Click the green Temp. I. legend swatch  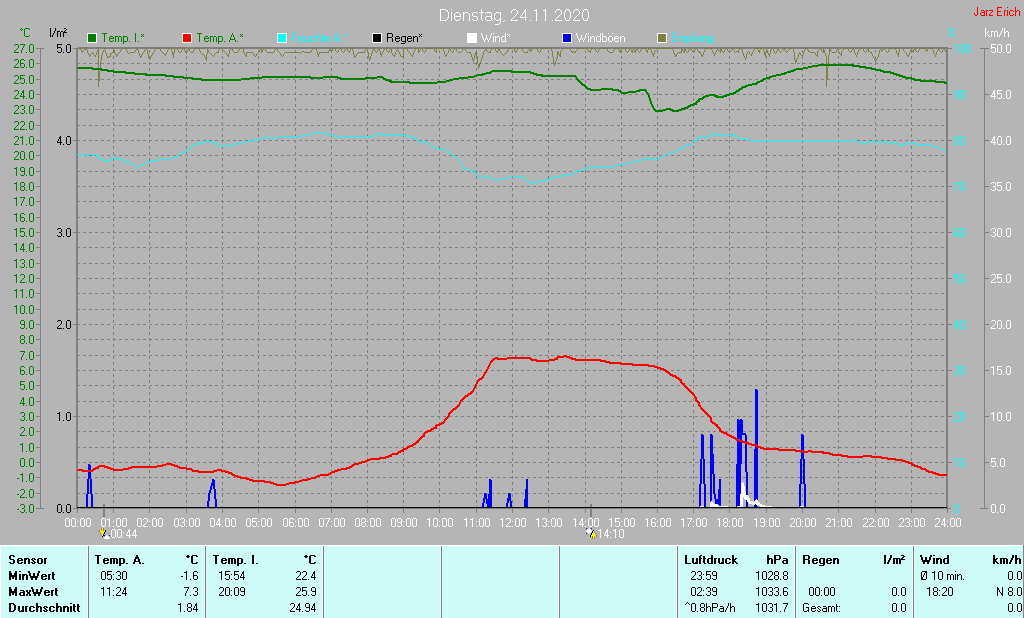click(92, 39)
